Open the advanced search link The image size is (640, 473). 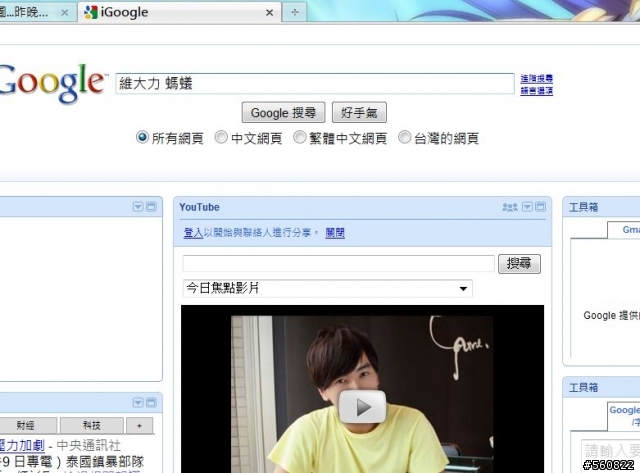click(536, 78)
